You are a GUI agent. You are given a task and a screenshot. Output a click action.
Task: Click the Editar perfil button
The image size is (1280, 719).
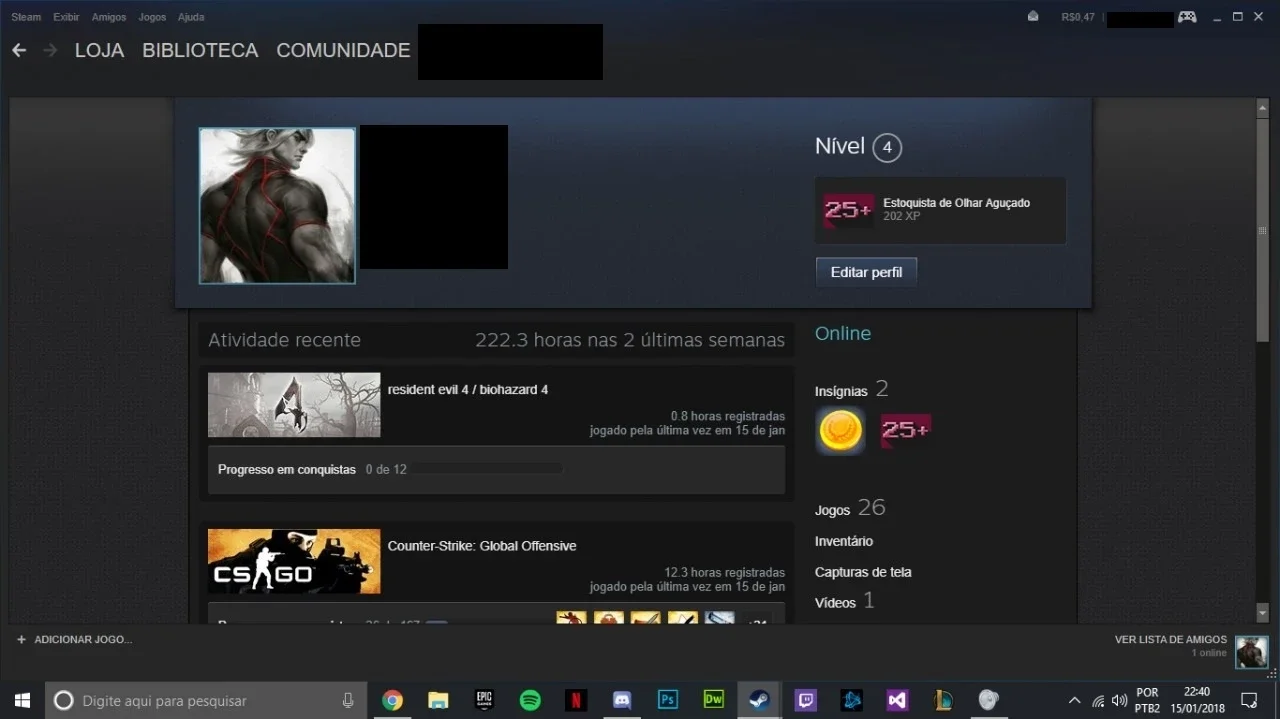(866, 272)
